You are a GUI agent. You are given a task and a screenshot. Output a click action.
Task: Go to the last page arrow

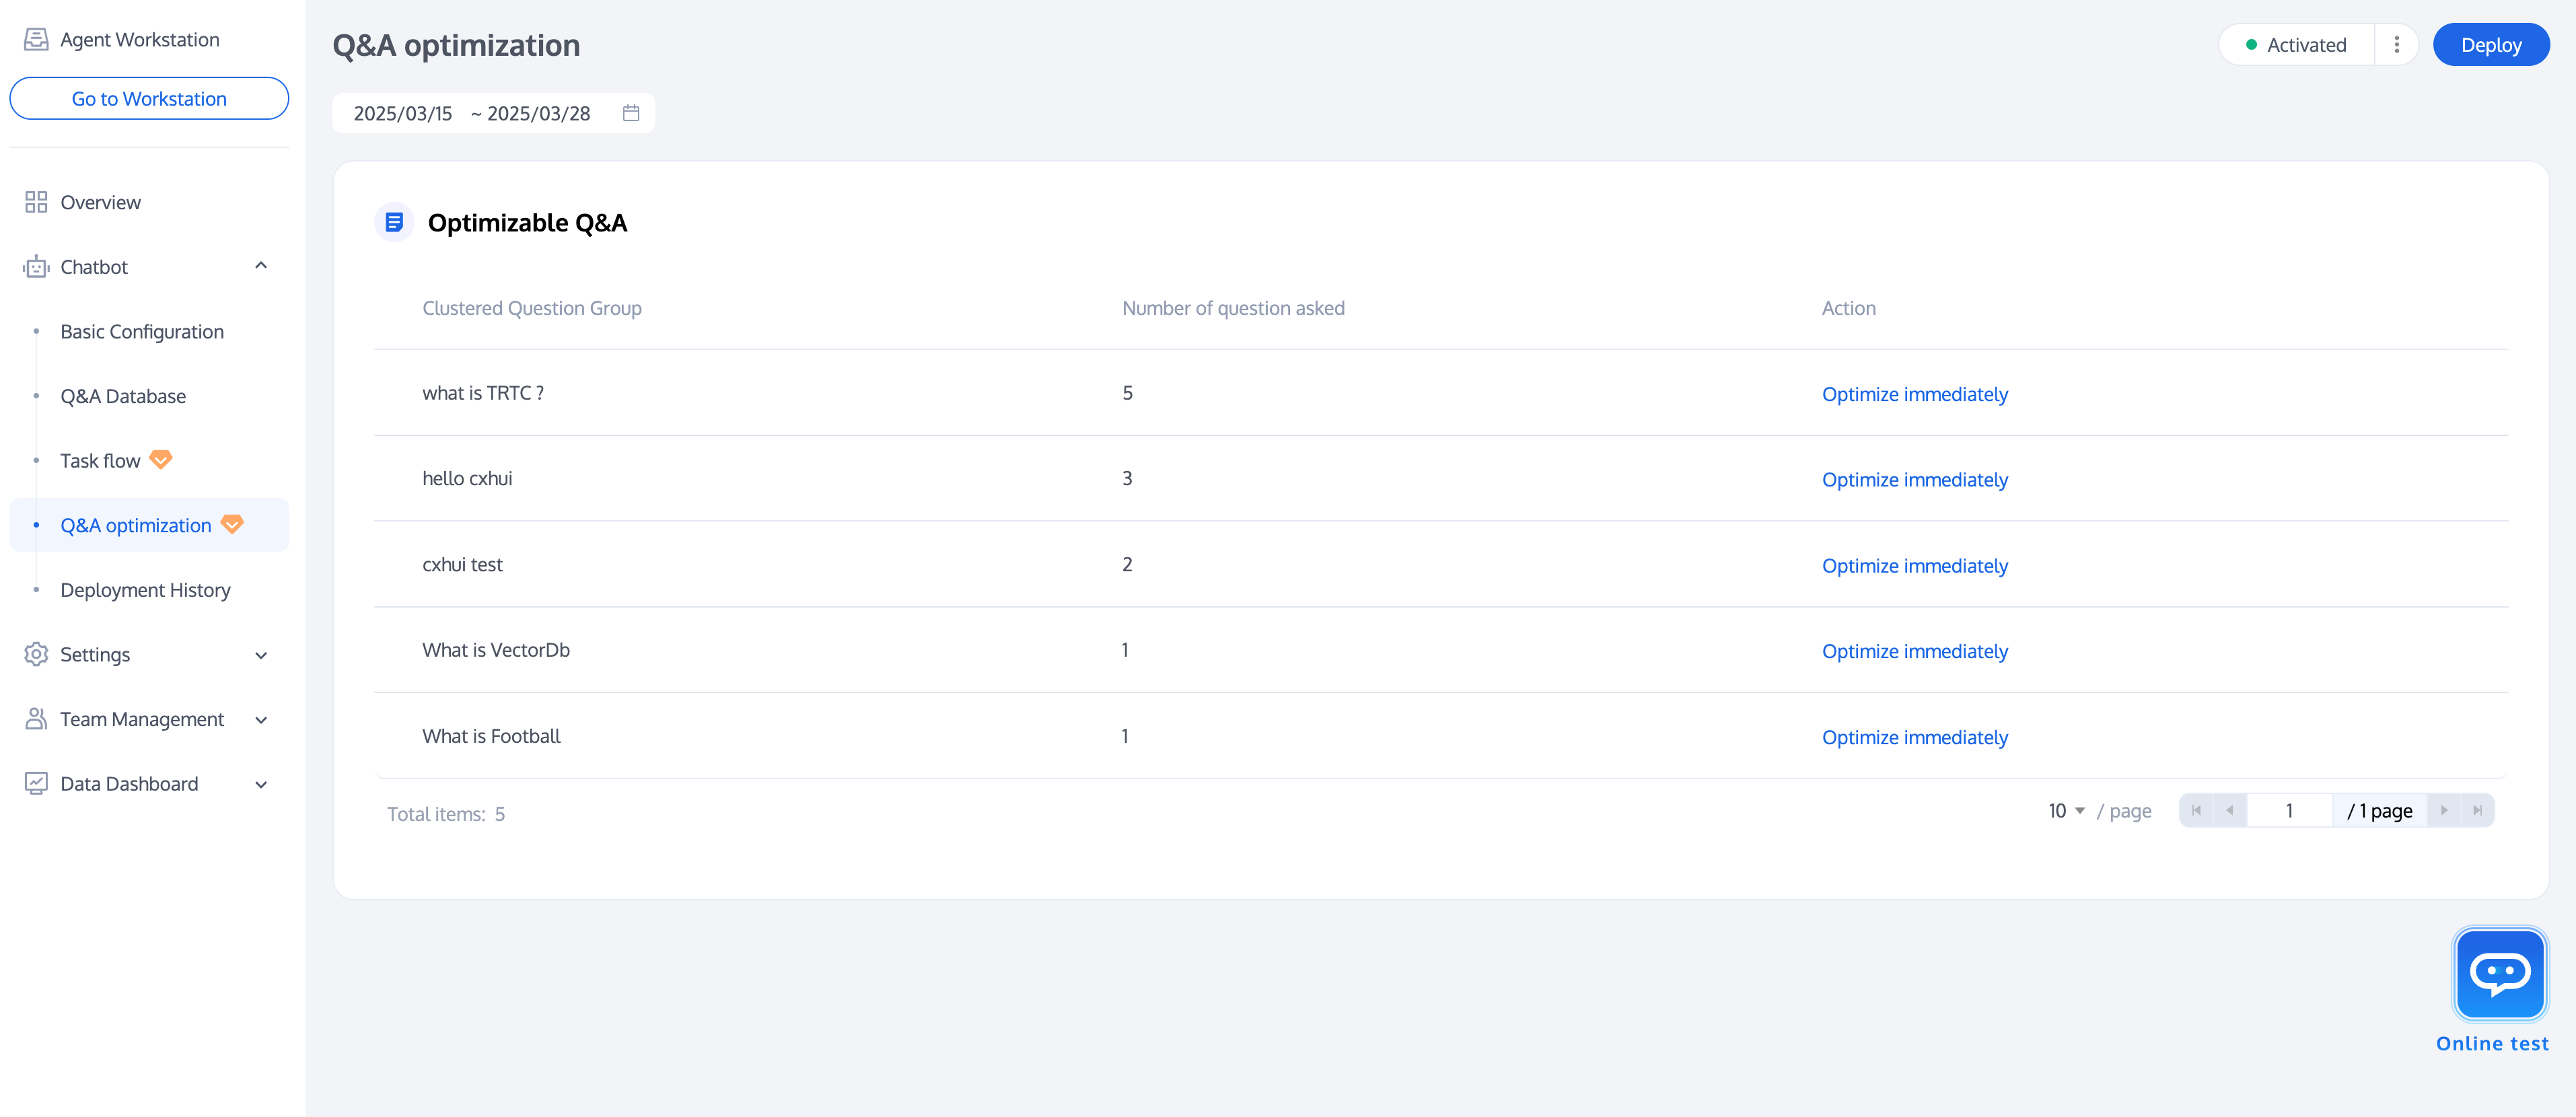pyautogui.click(x=2477, y=810)
